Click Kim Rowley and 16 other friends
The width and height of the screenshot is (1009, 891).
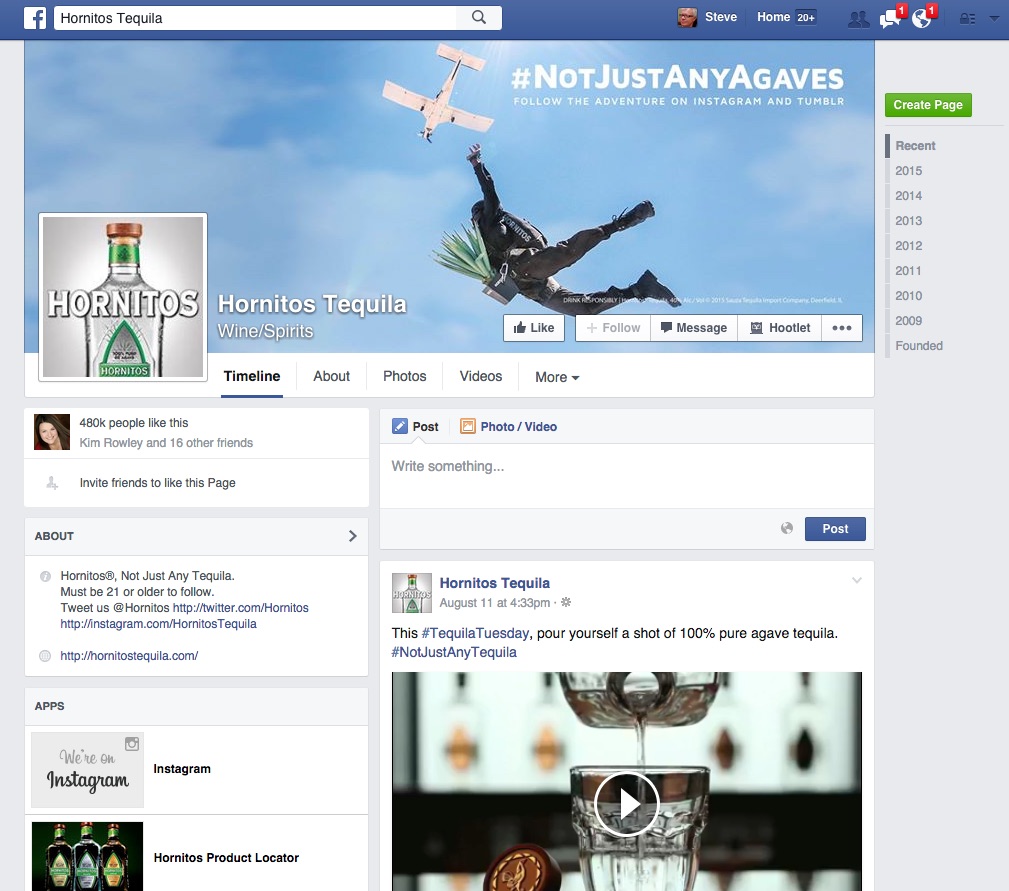pos(166,443)
